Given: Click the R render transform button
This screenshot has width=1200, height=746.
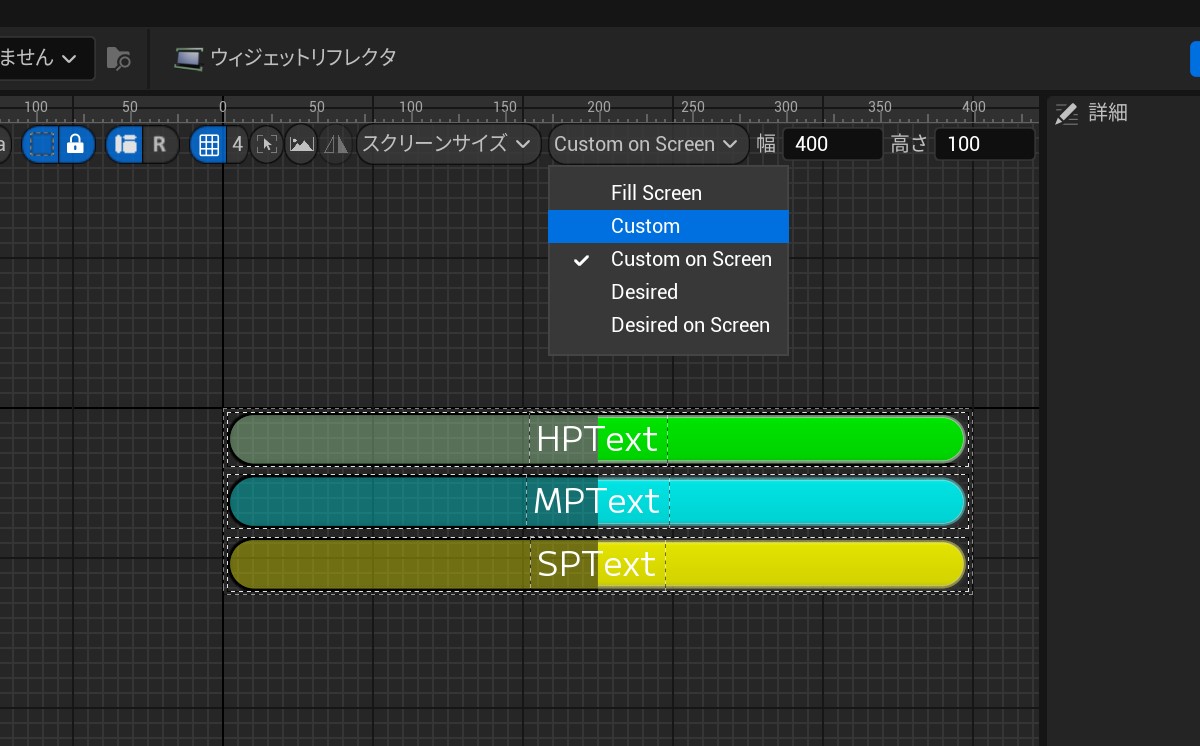Looking at the screenshot, I should click(x=159, y=144).
